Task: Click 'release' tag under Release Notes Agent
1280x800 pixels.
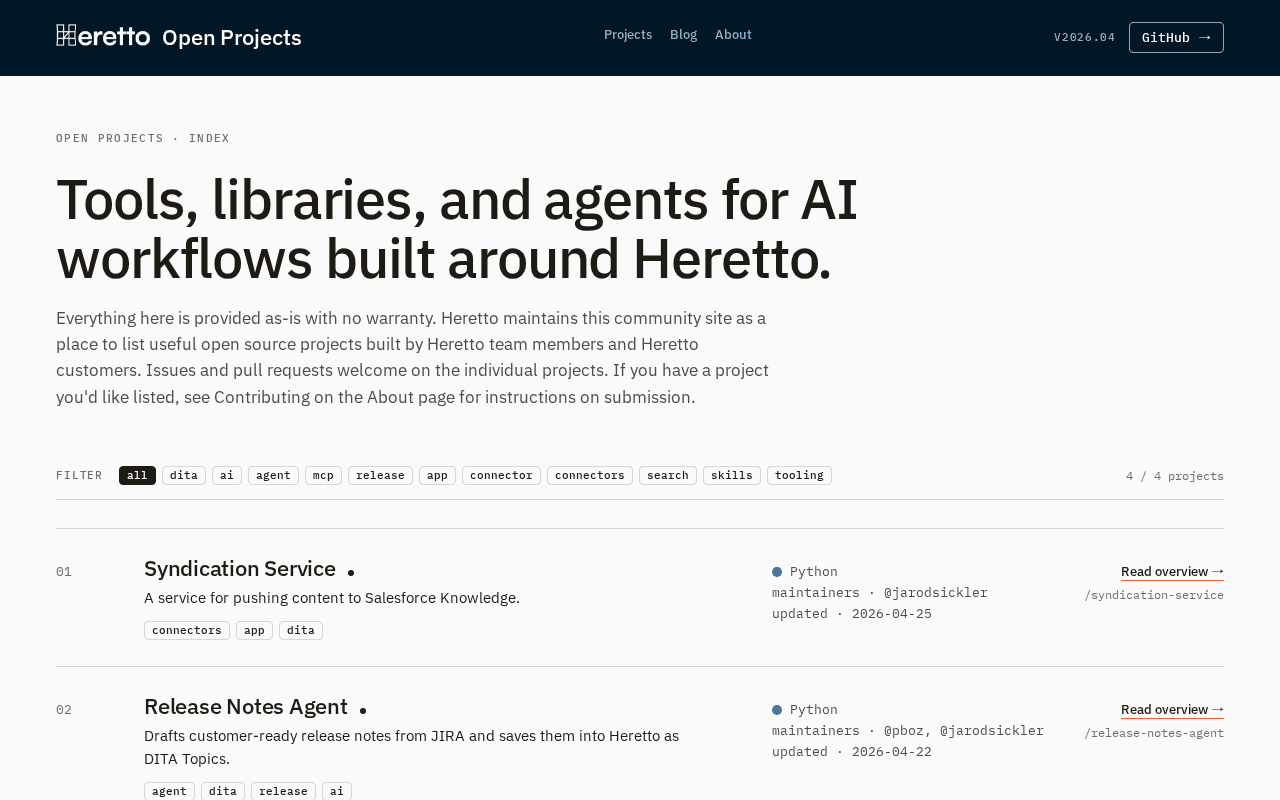Action: 283,791
